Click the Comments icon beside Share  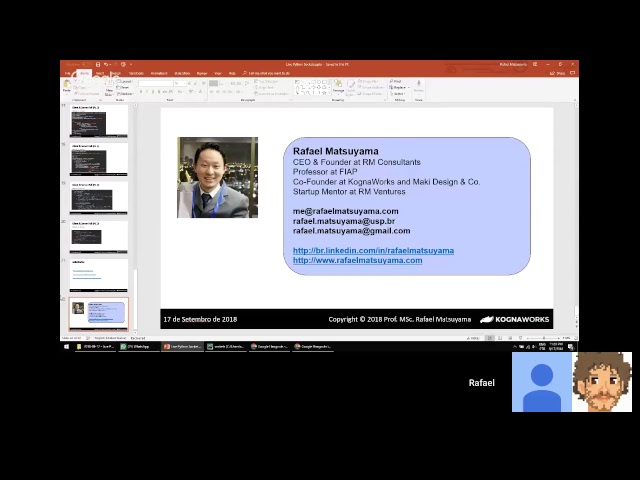click(572, 73)
